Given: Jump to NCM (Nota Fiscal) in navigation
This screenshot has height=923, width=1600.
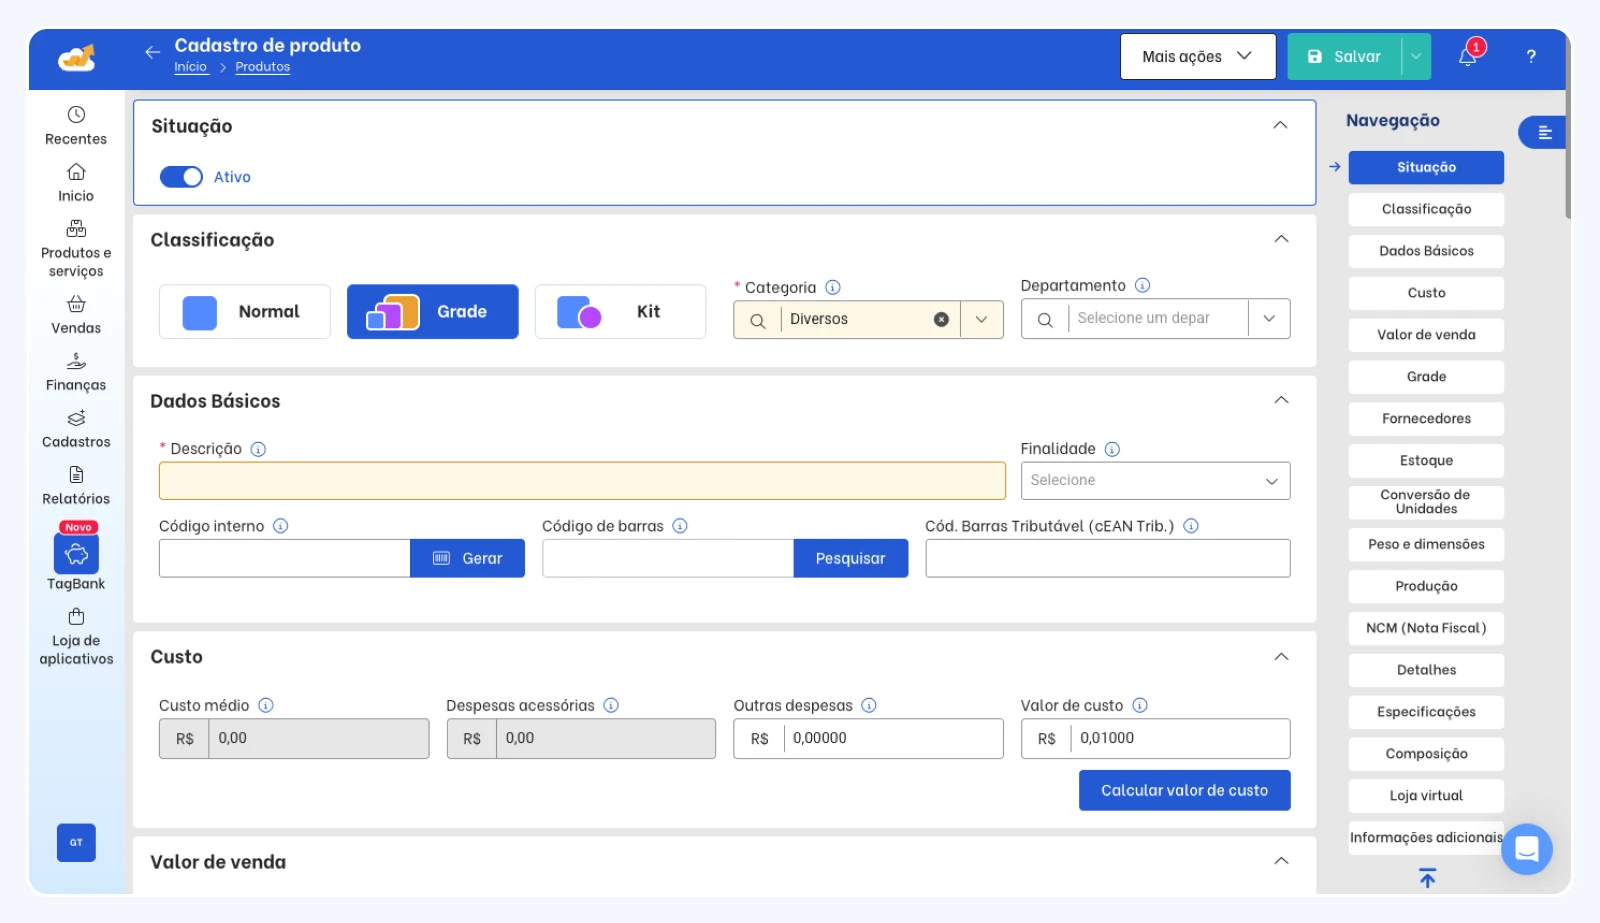Looking at the screenshot, I should pyautogui.click(x=1426, y=628).
